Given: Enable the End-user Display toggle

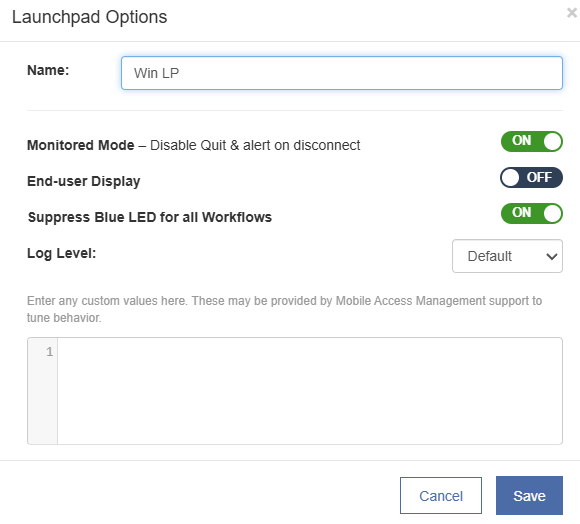Looking at the screenshot, I should point(532,178).
